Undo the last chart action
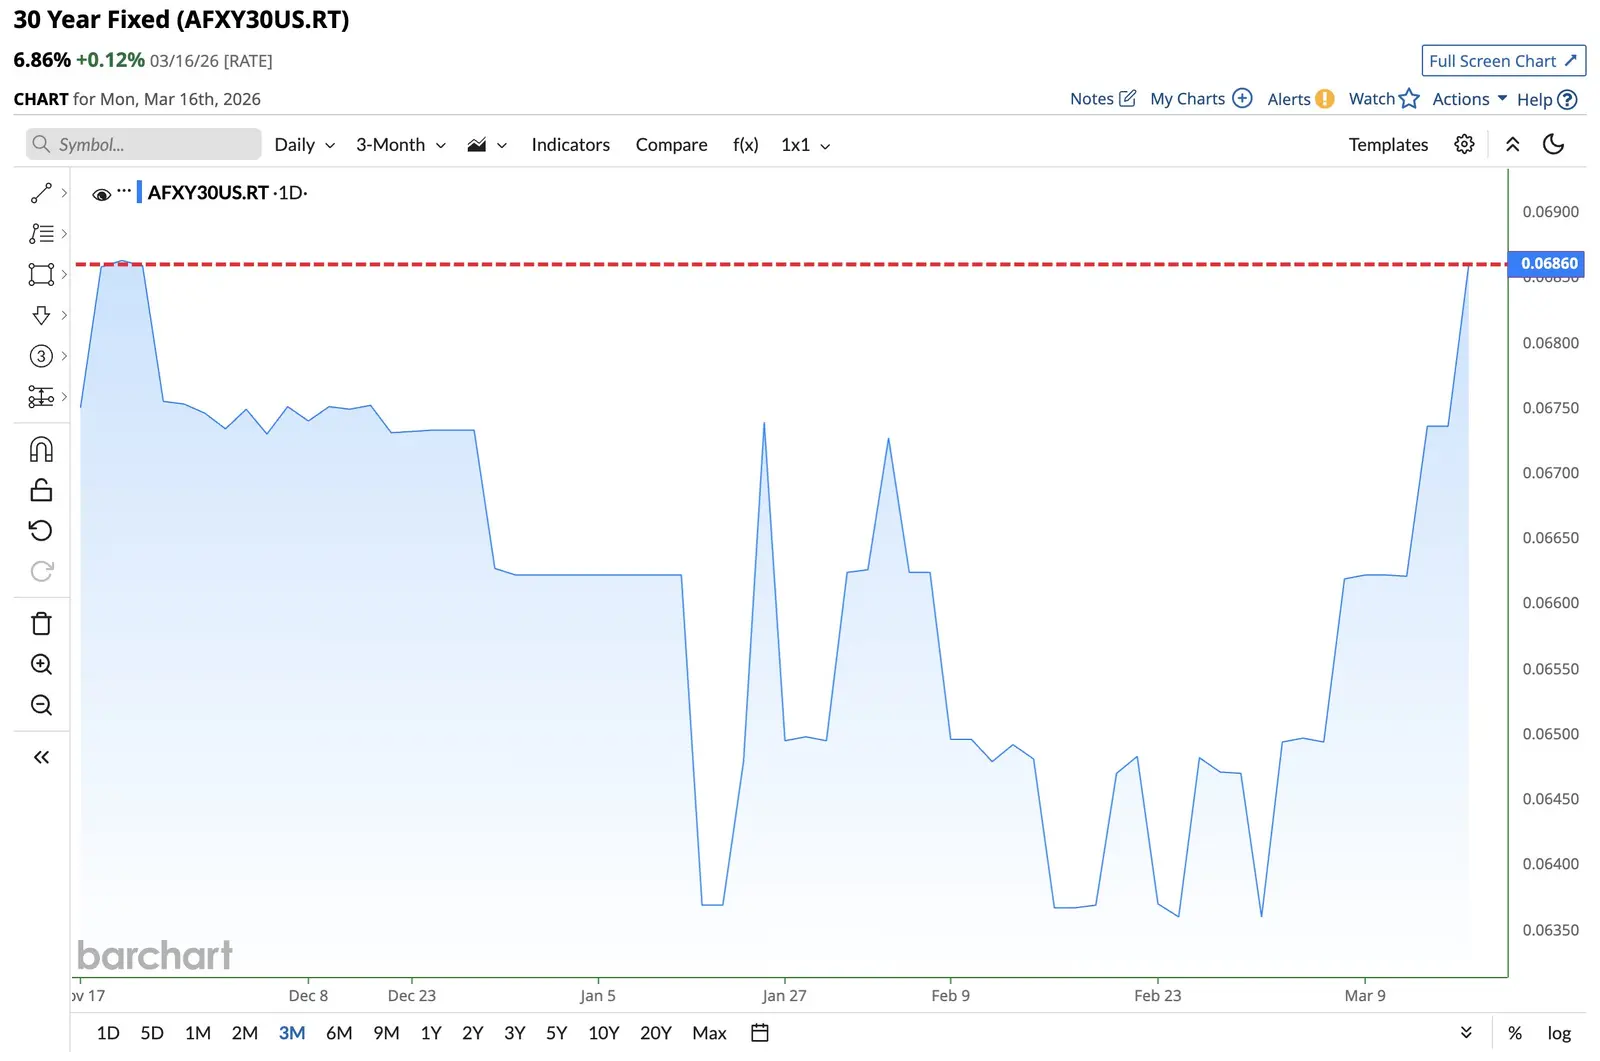The image size is (1600, 1061). (x=41, y=531)
